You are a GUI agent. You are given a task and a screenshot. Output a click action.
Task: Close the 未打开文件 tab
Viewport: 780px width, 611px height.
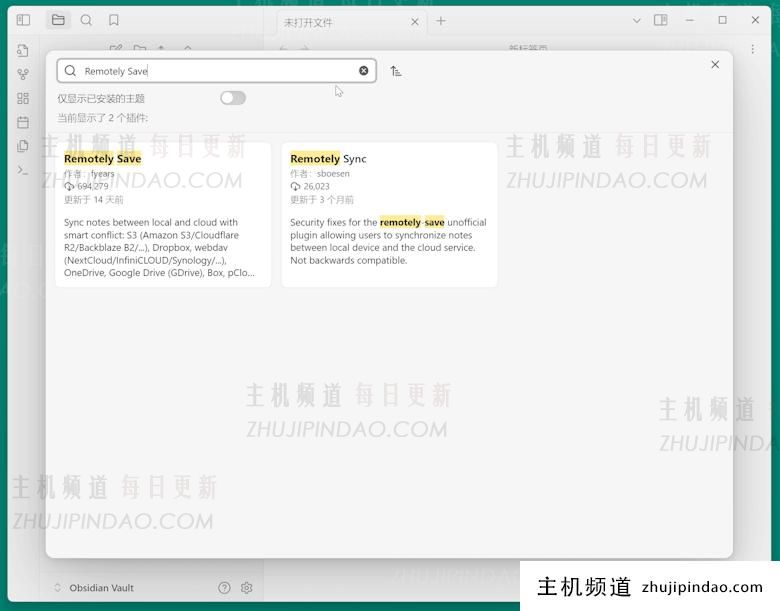(414, 22)
